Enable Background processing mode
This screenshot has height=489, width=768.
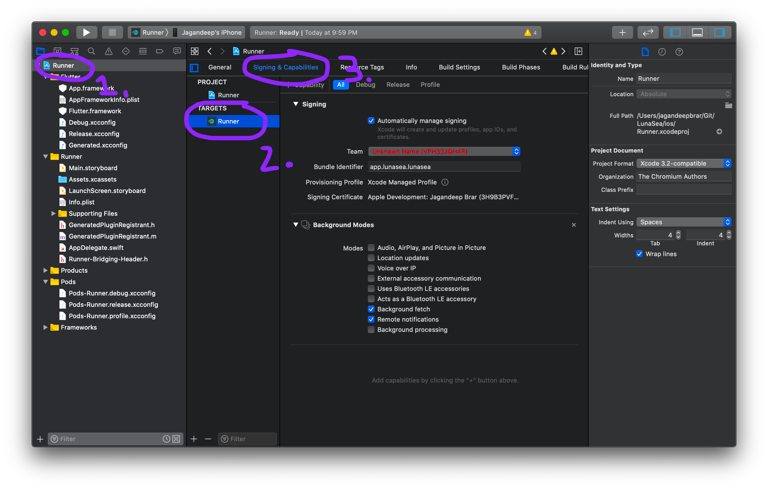pyautogui.click(x=371, y=330)
